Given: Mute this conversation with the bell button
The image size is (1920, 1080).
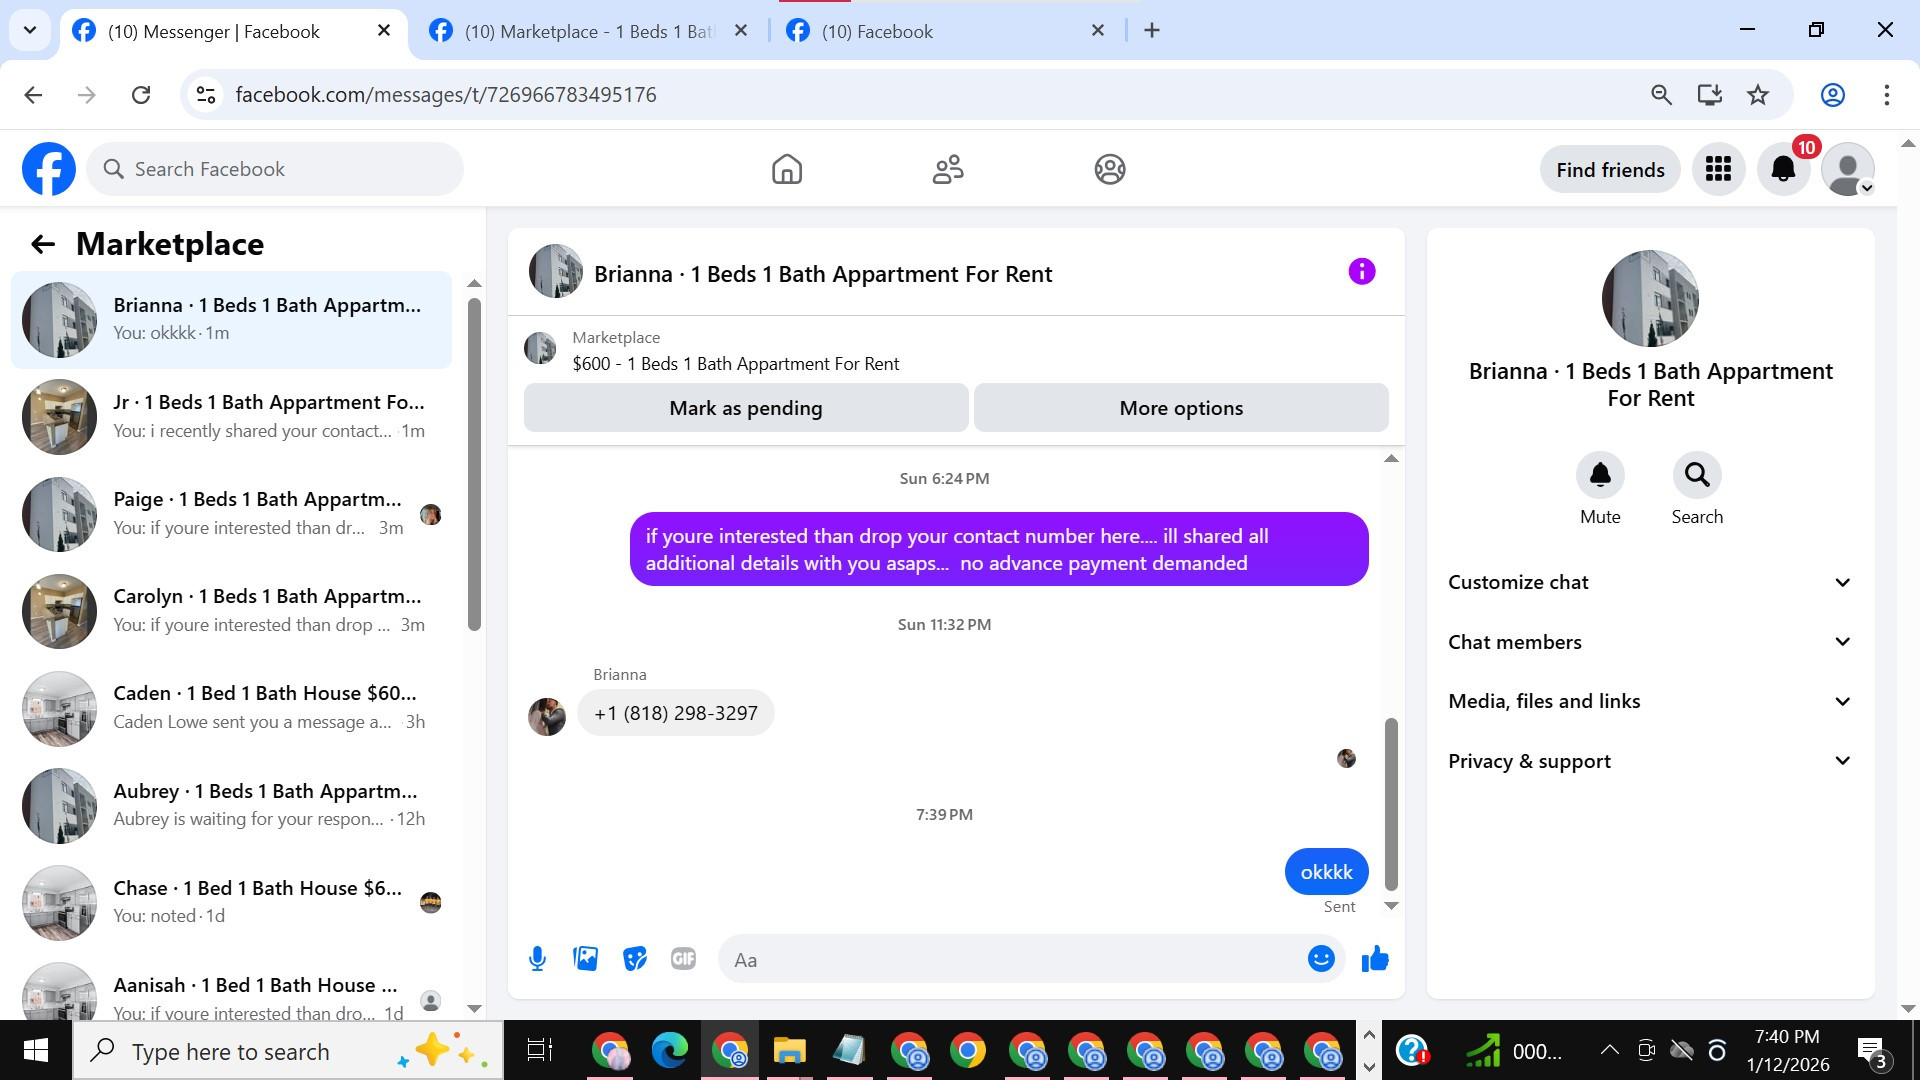Looking at the screenshot, I should (x=1600, y=475).
